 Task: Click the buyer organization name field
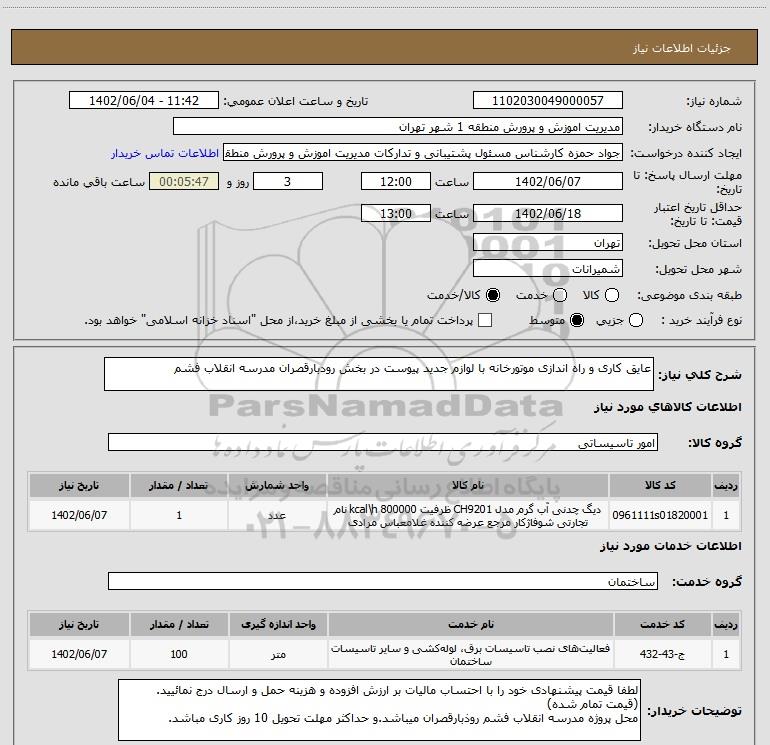tap(398, 127)
